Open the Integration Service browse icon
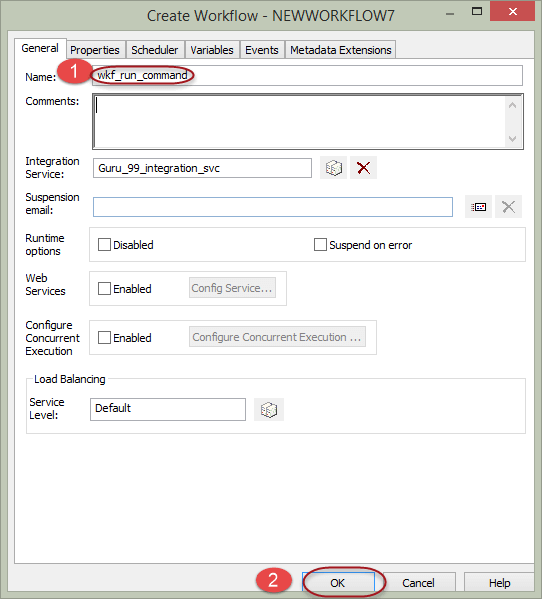 click(x=333, y=168)
